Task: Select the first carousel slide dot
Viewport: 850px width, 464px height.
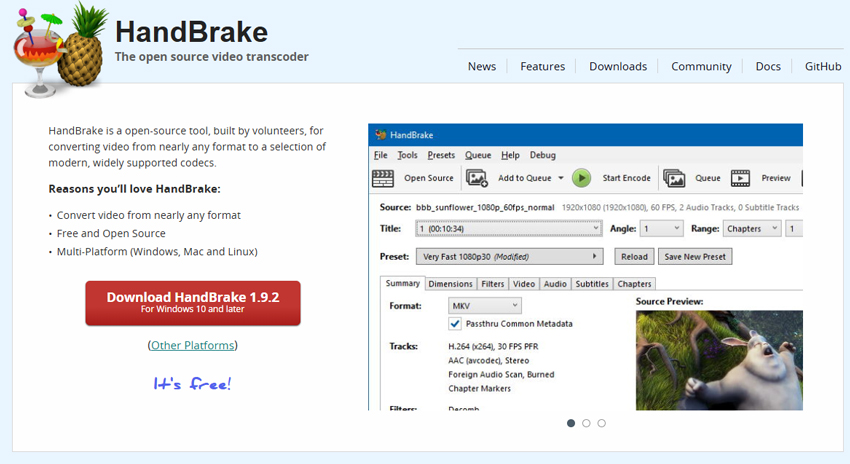Action: tap(571, 423)
